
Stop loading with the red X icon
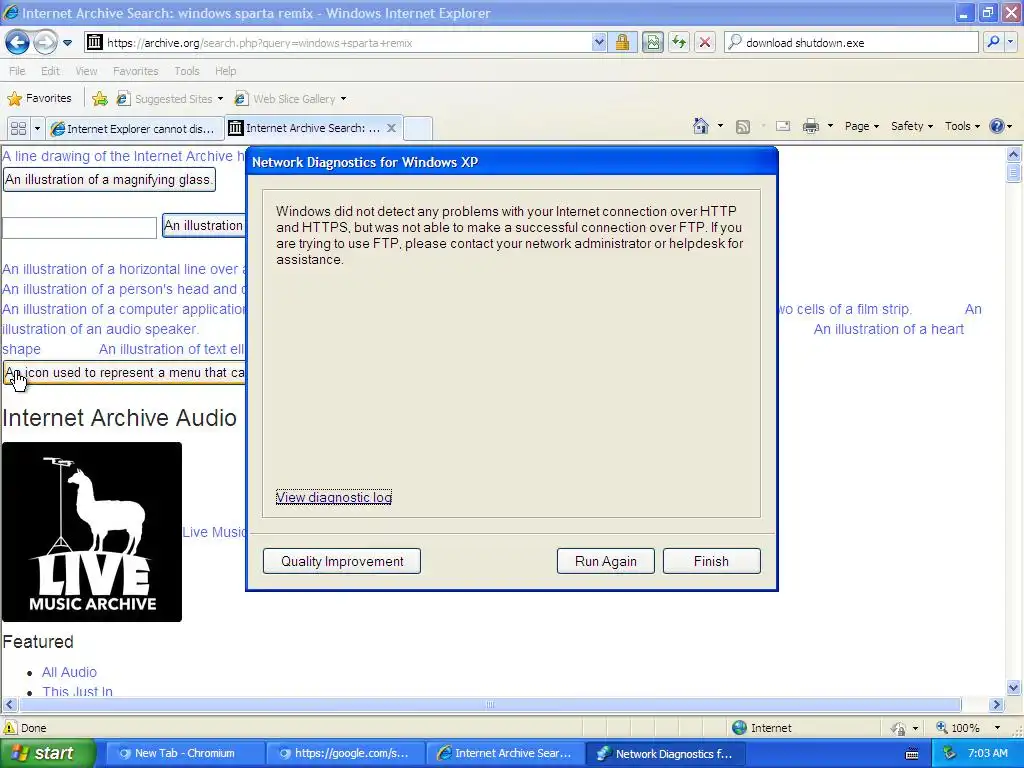click(705, 42)
